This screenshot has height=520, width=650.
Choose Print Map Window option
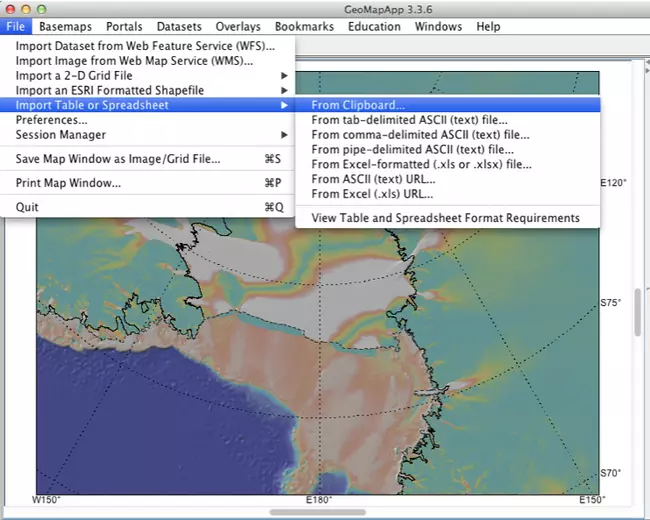coord(68,183)
